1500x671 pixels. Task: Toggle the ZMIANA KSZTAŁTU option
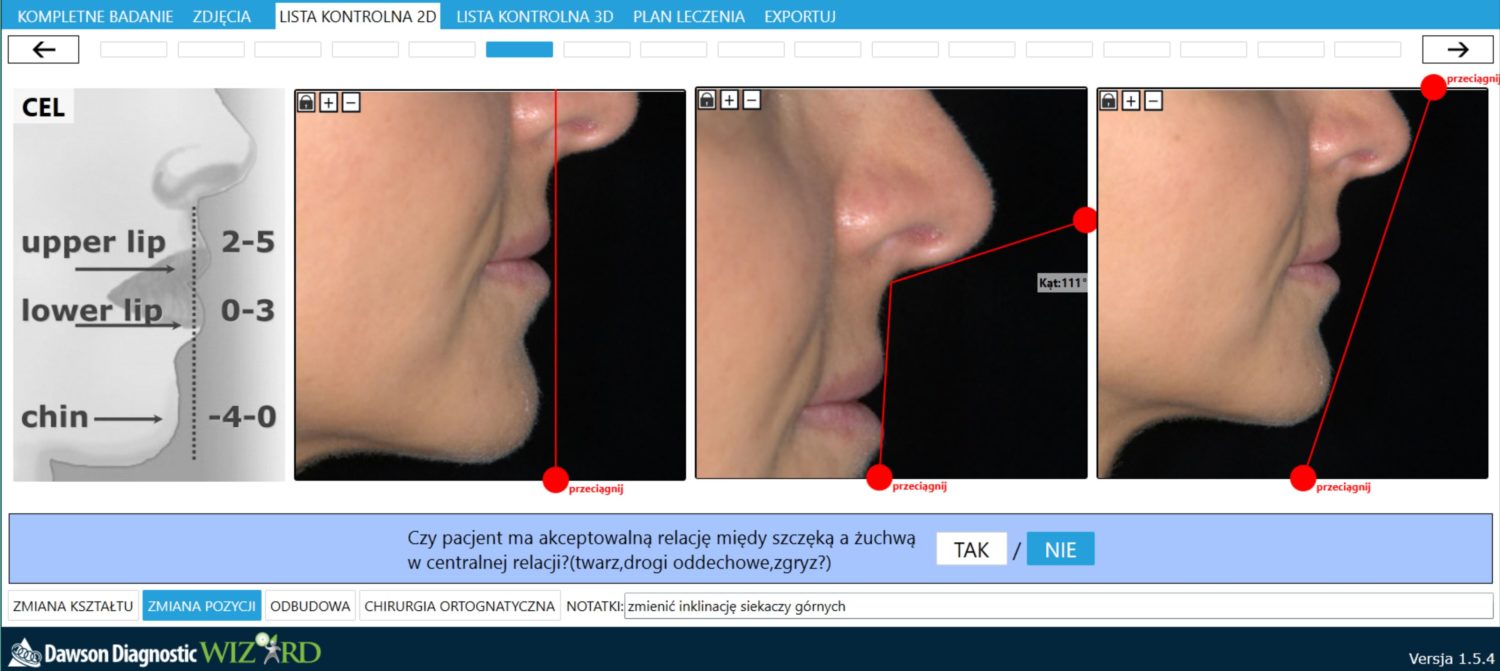(73, 606)
